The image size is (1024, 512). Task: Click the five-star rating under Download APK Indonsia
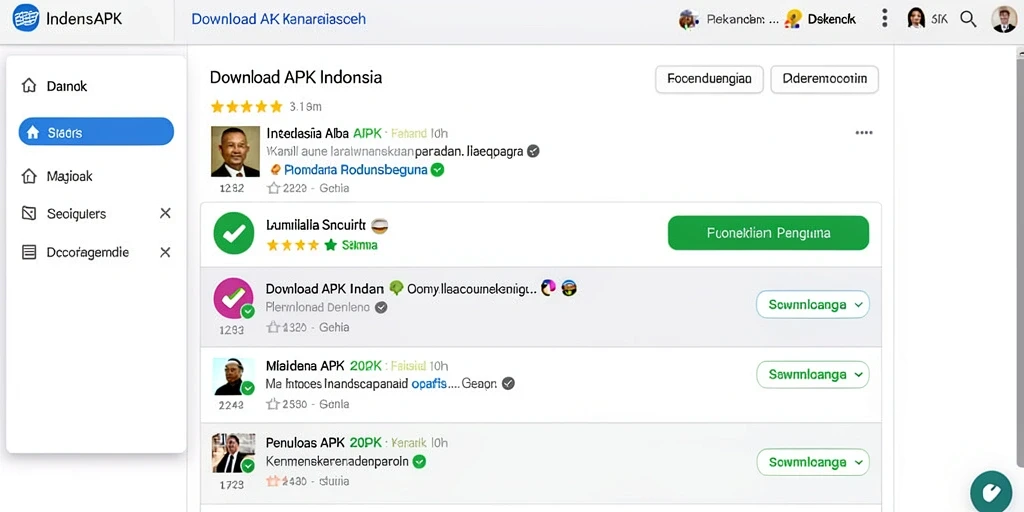coord(246,106)
